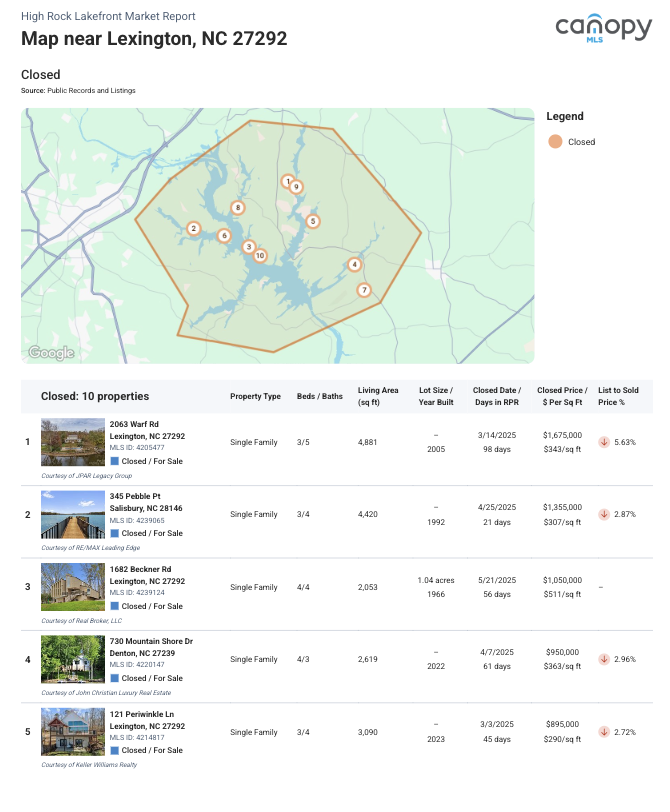The height and width of the screenshot is (812, 670).
Task: Click the down arrow beside 5.63%
Action: [x=604, y=442]
